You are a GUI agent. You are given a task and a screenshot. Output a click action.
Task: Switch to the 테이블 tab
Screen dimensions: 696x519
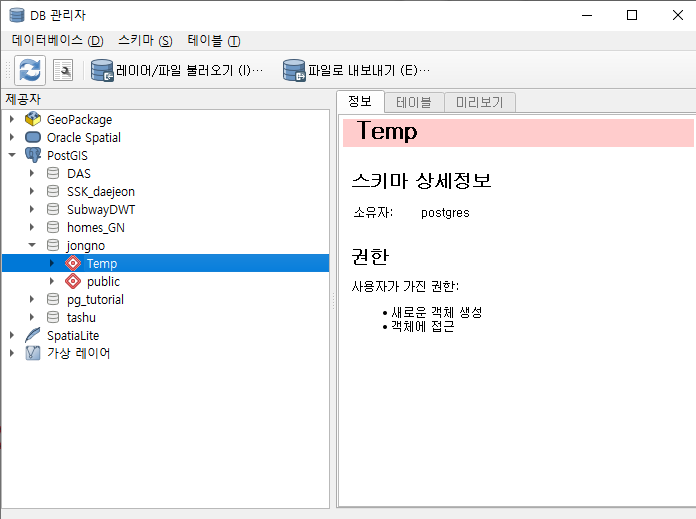[414, 103]
